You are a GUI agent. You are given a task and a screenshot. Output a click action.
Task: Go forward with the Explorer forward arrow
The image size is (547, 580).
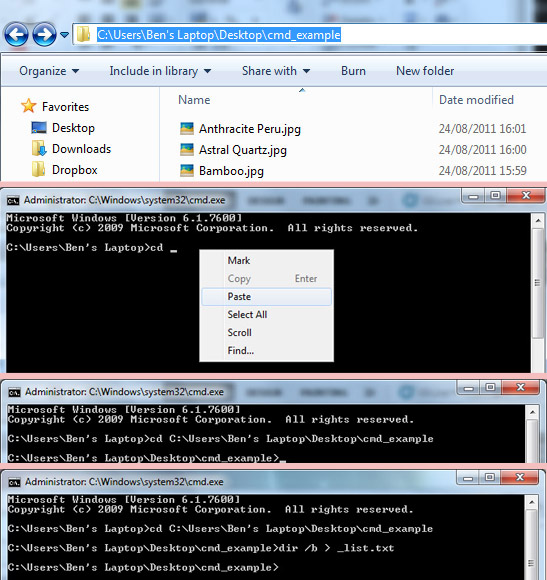tap(44, 34)
